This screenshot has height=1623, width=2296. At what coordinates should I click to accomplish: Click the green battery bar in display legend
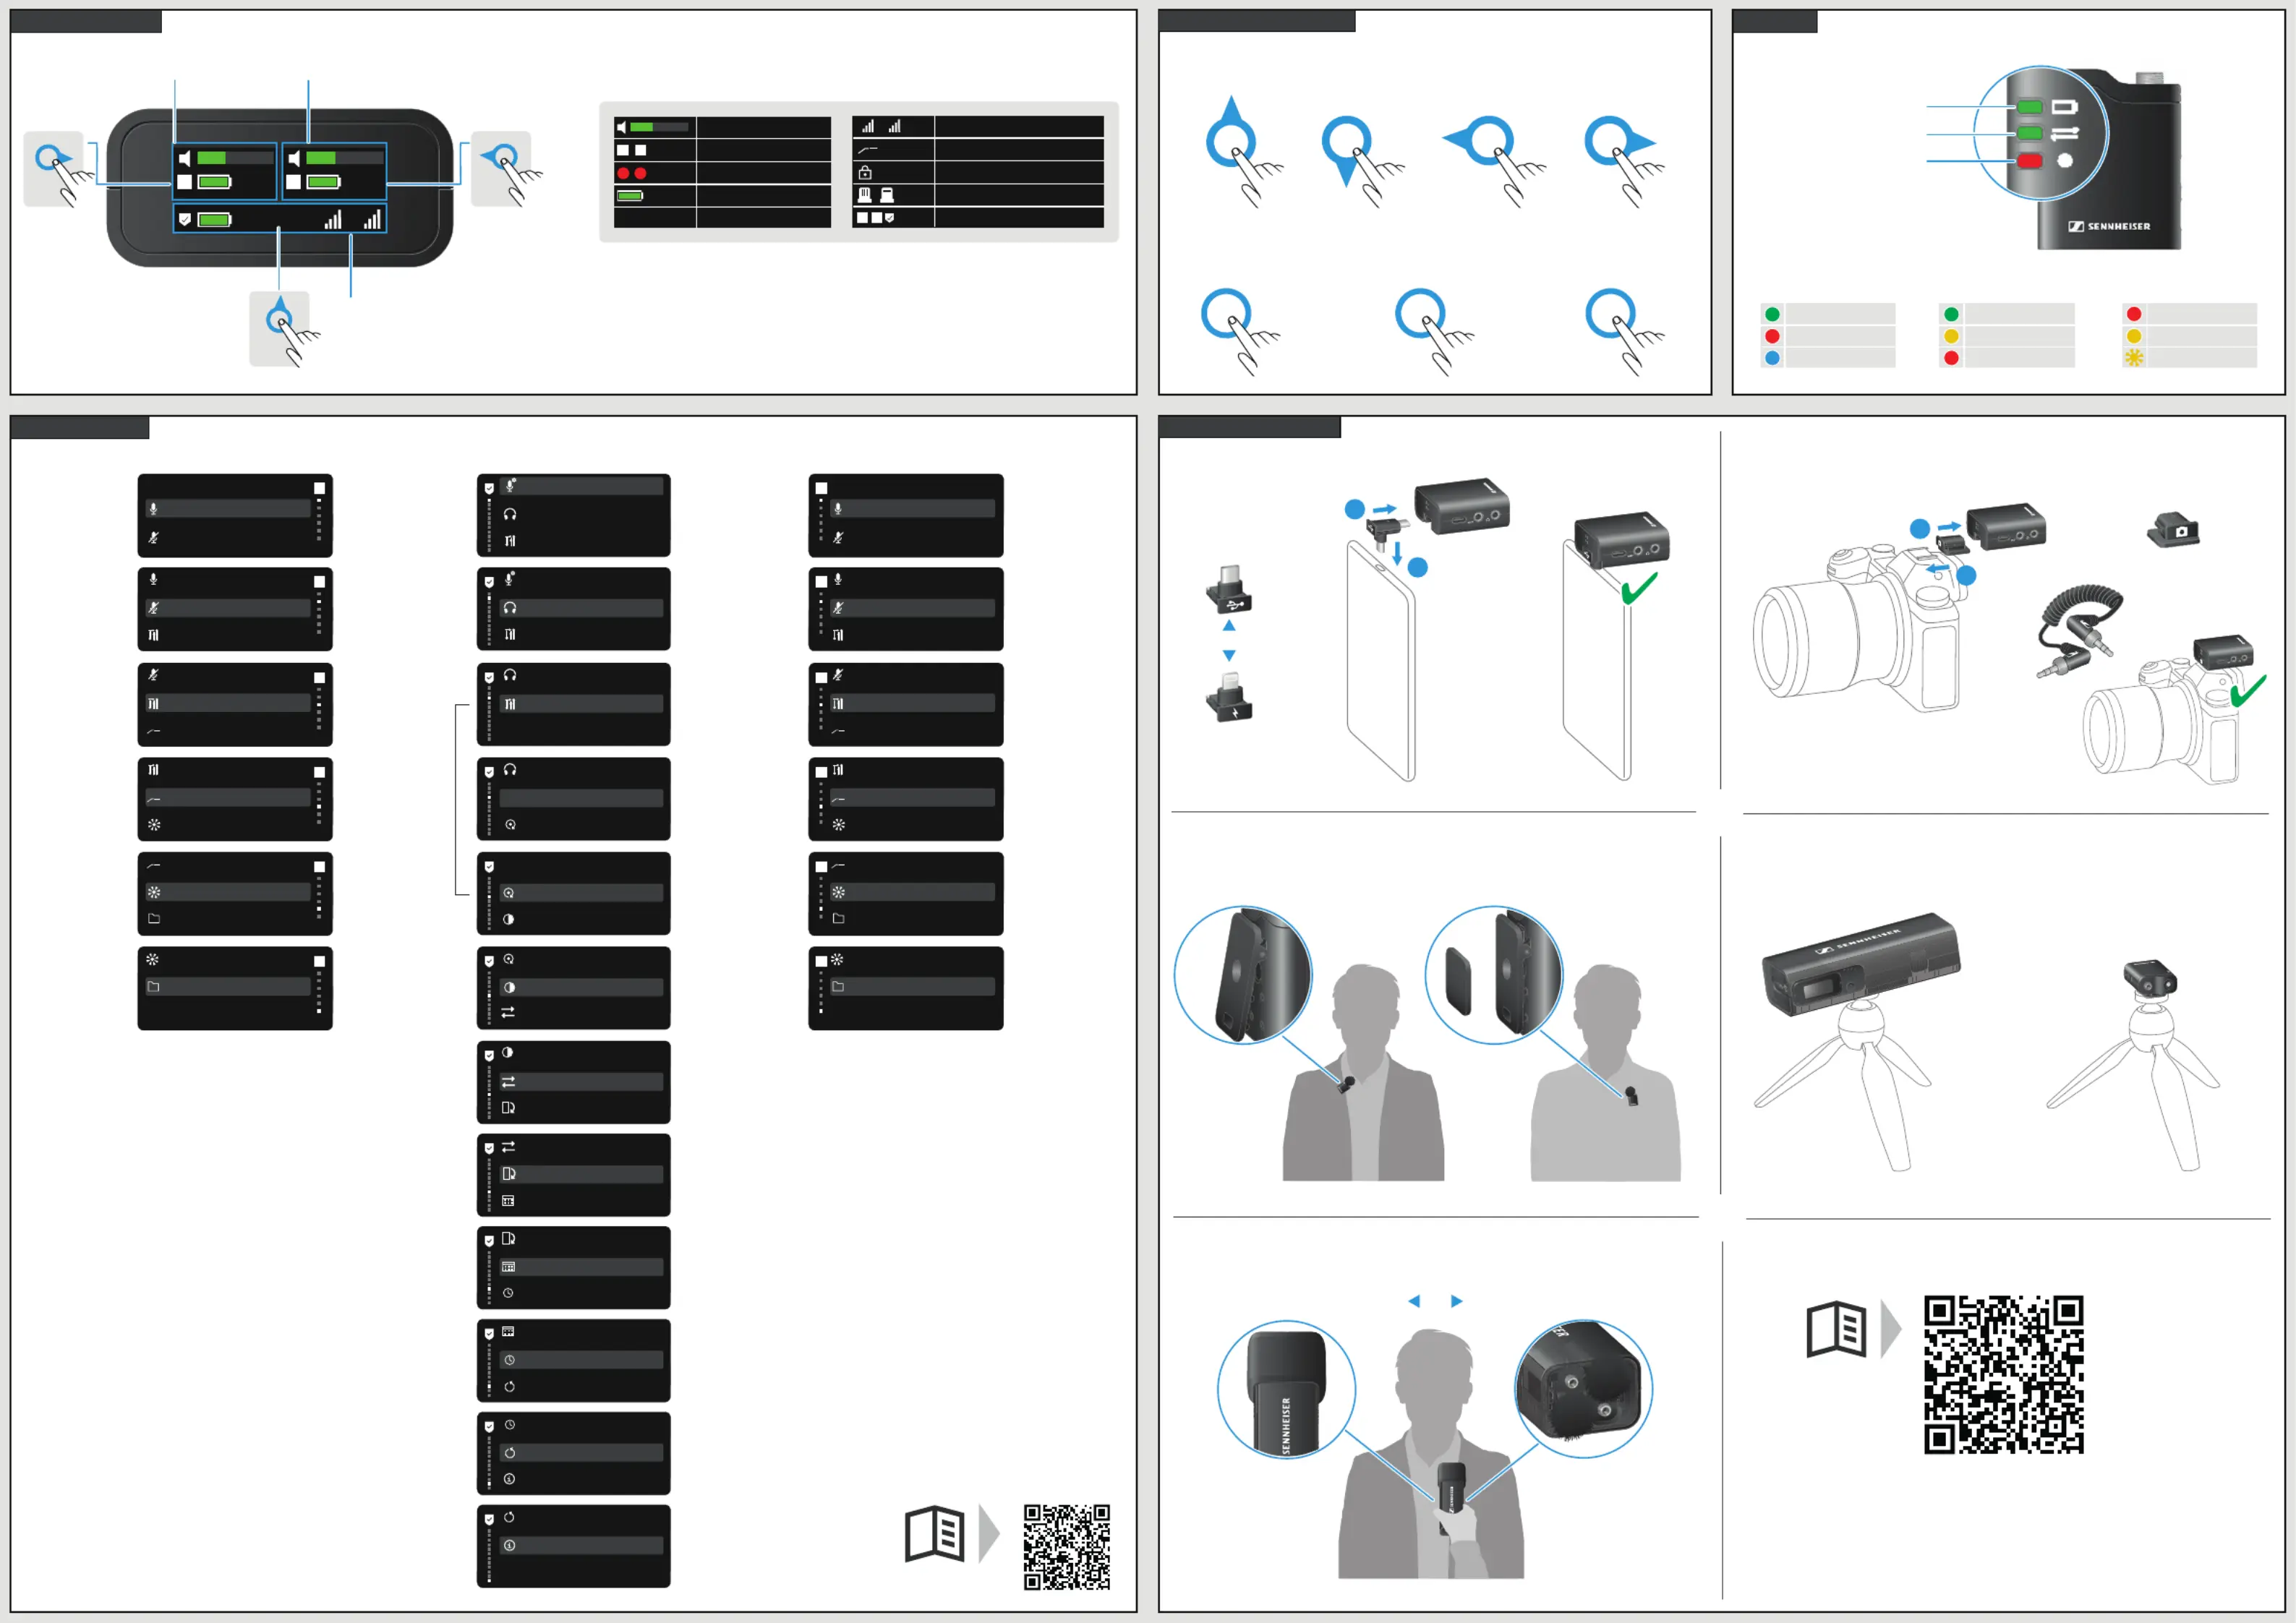tap(630, 196)
